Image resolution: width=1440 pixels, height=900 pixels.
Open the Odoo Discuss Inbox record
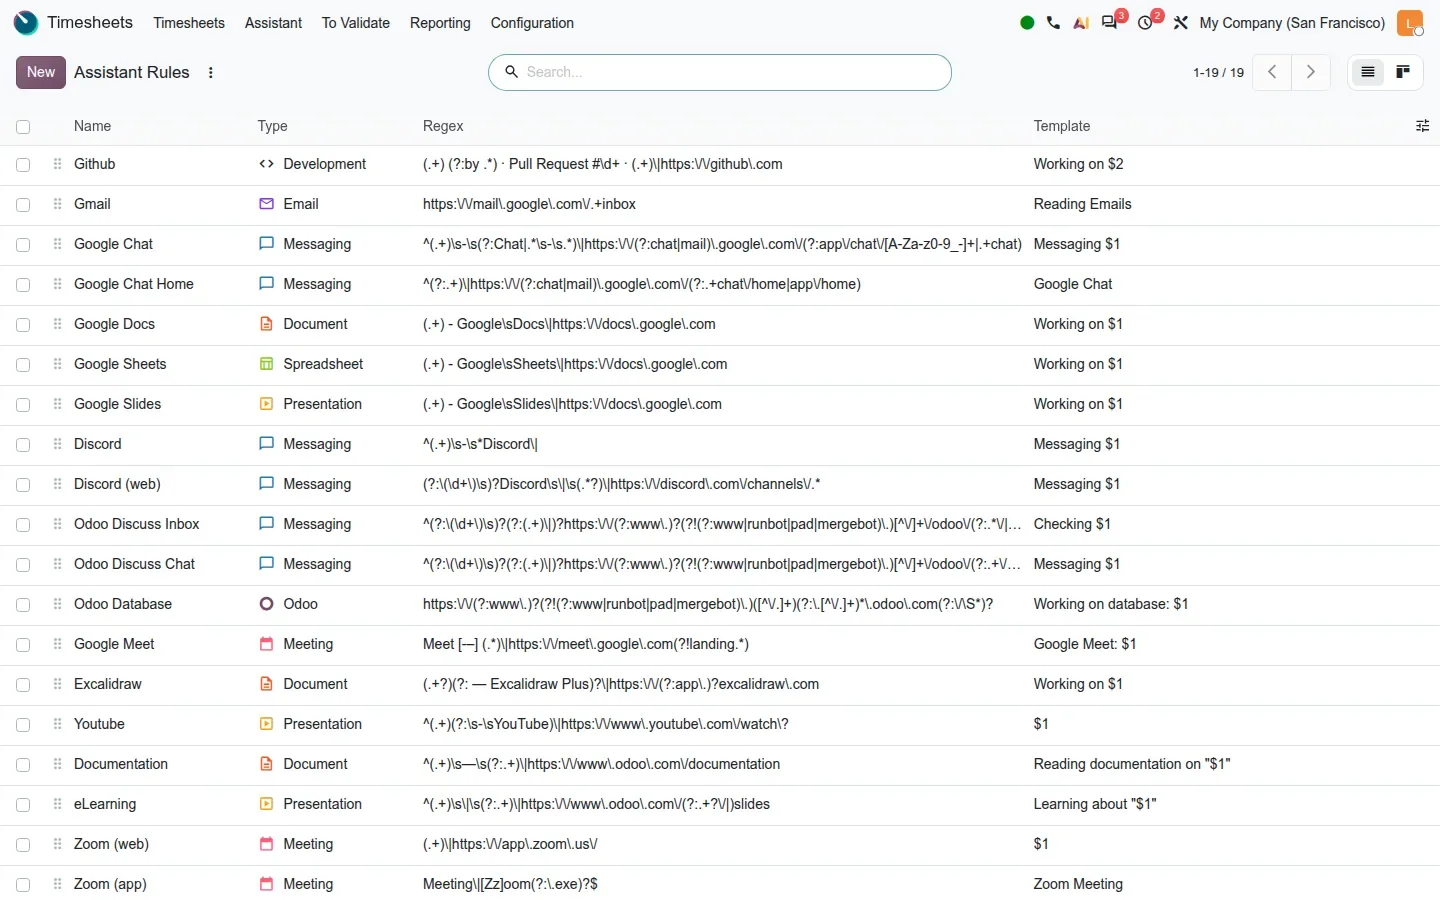click(x=136, y=524)
